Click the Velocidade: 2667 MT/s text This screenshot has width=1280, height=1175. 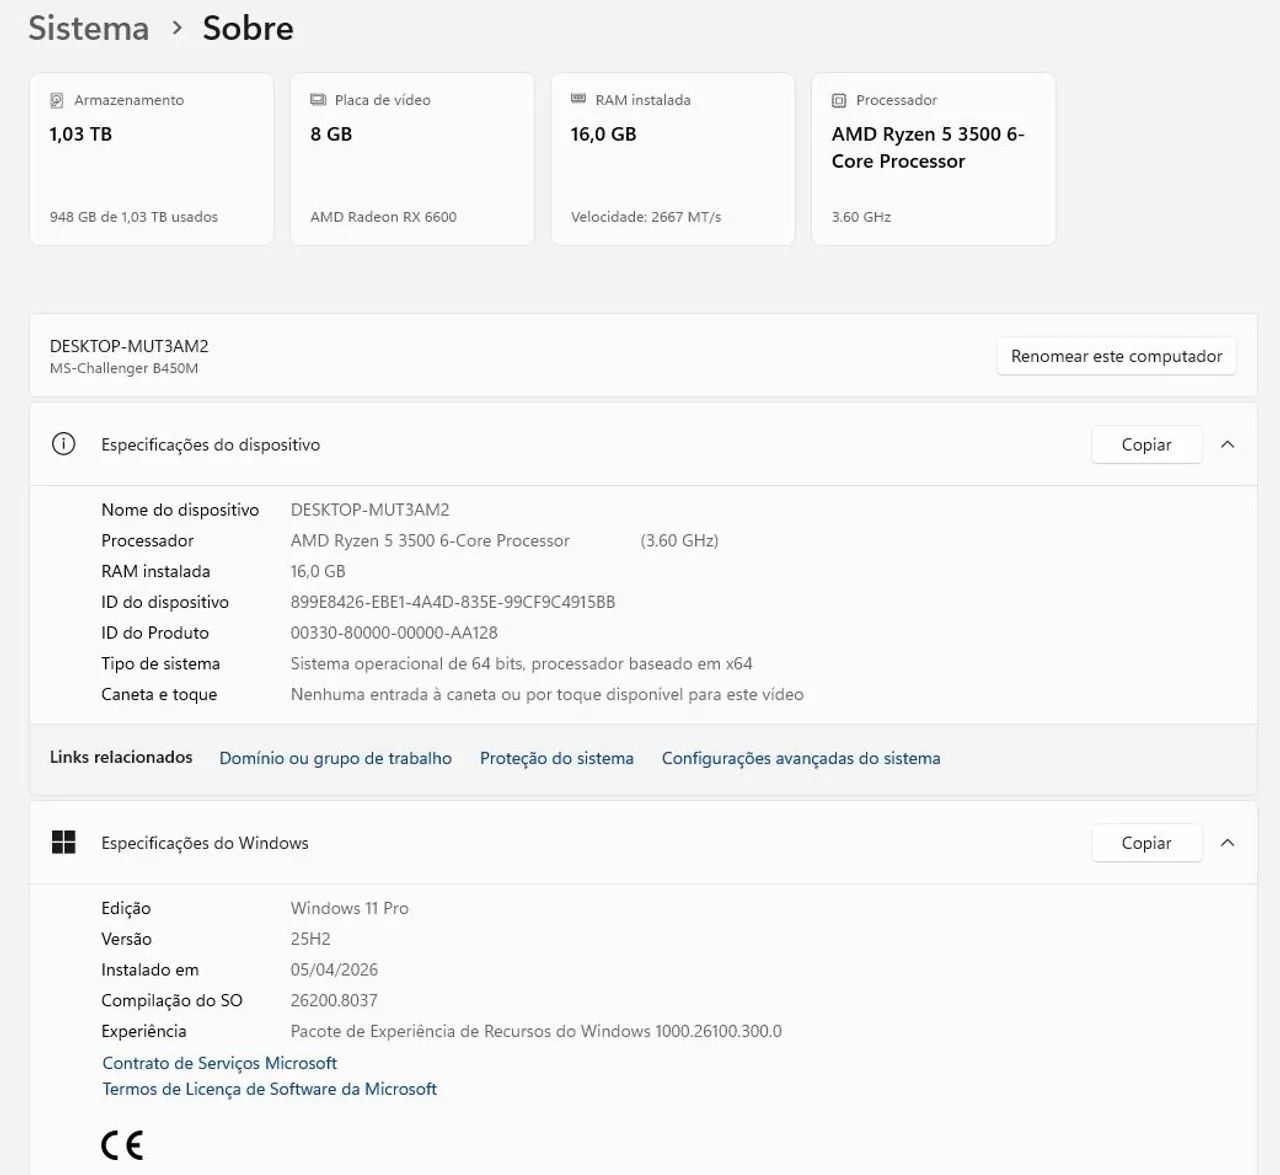[646, 217]
